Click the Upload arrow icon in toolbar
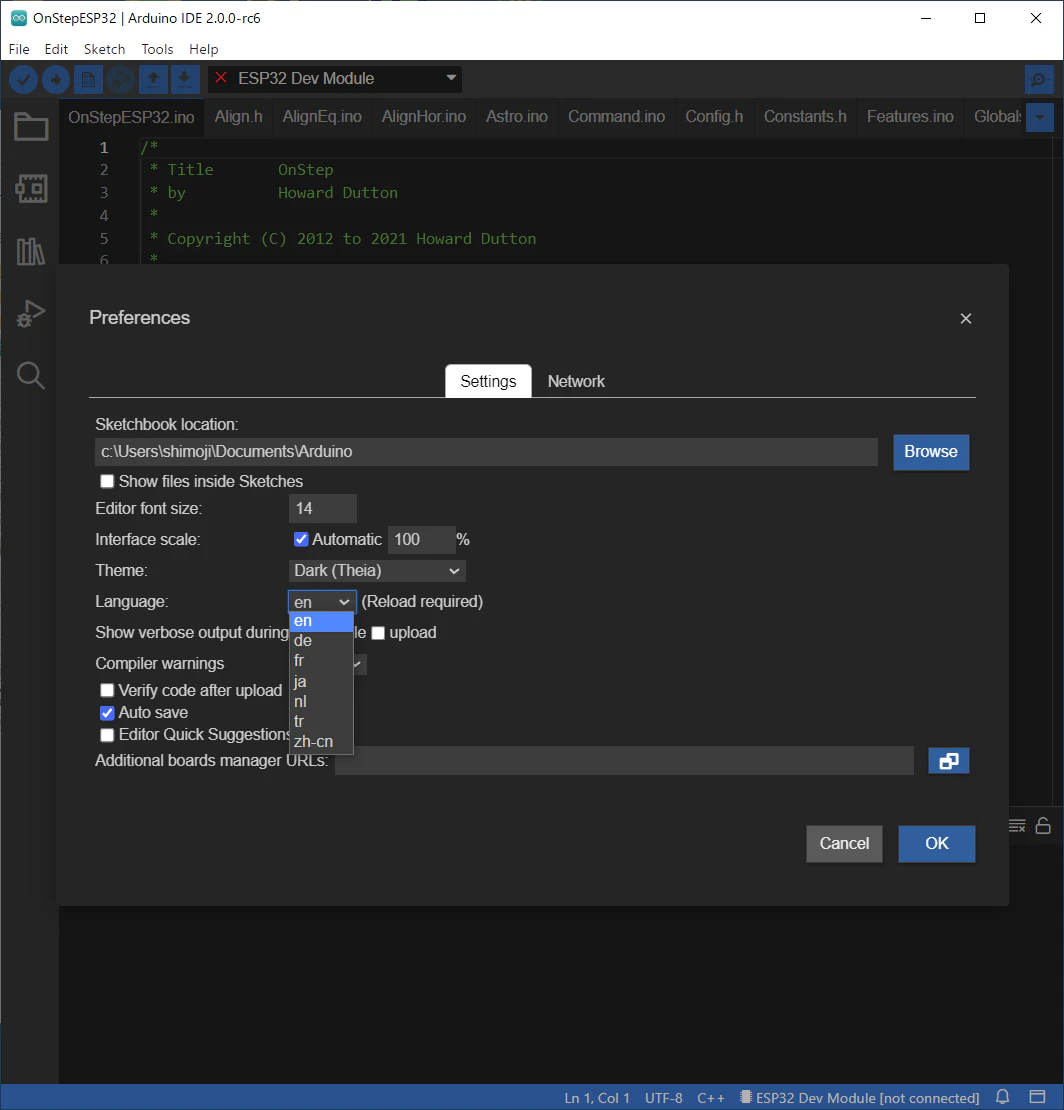This screenshot has width=1064, height=1110. pyautogui.click(x=56, y=79)
